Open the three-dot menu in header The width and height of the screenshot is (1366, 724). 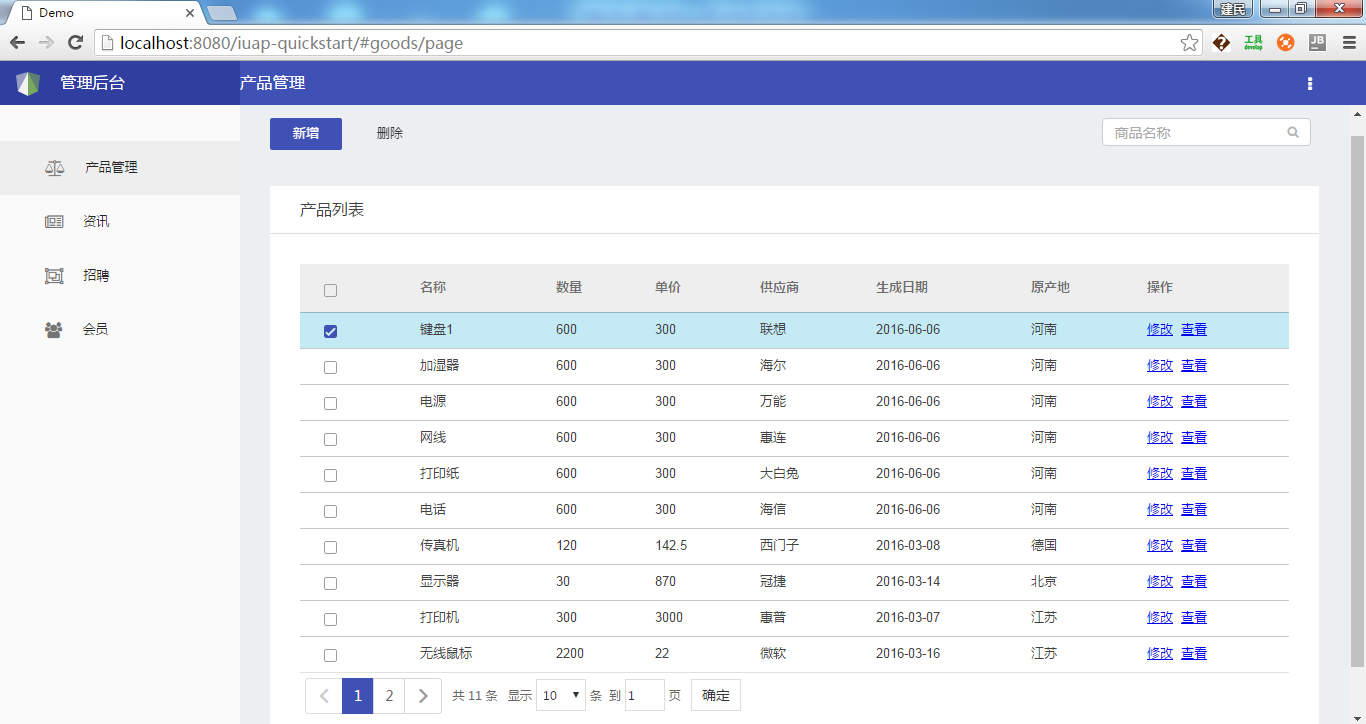tap(1310, 84)
